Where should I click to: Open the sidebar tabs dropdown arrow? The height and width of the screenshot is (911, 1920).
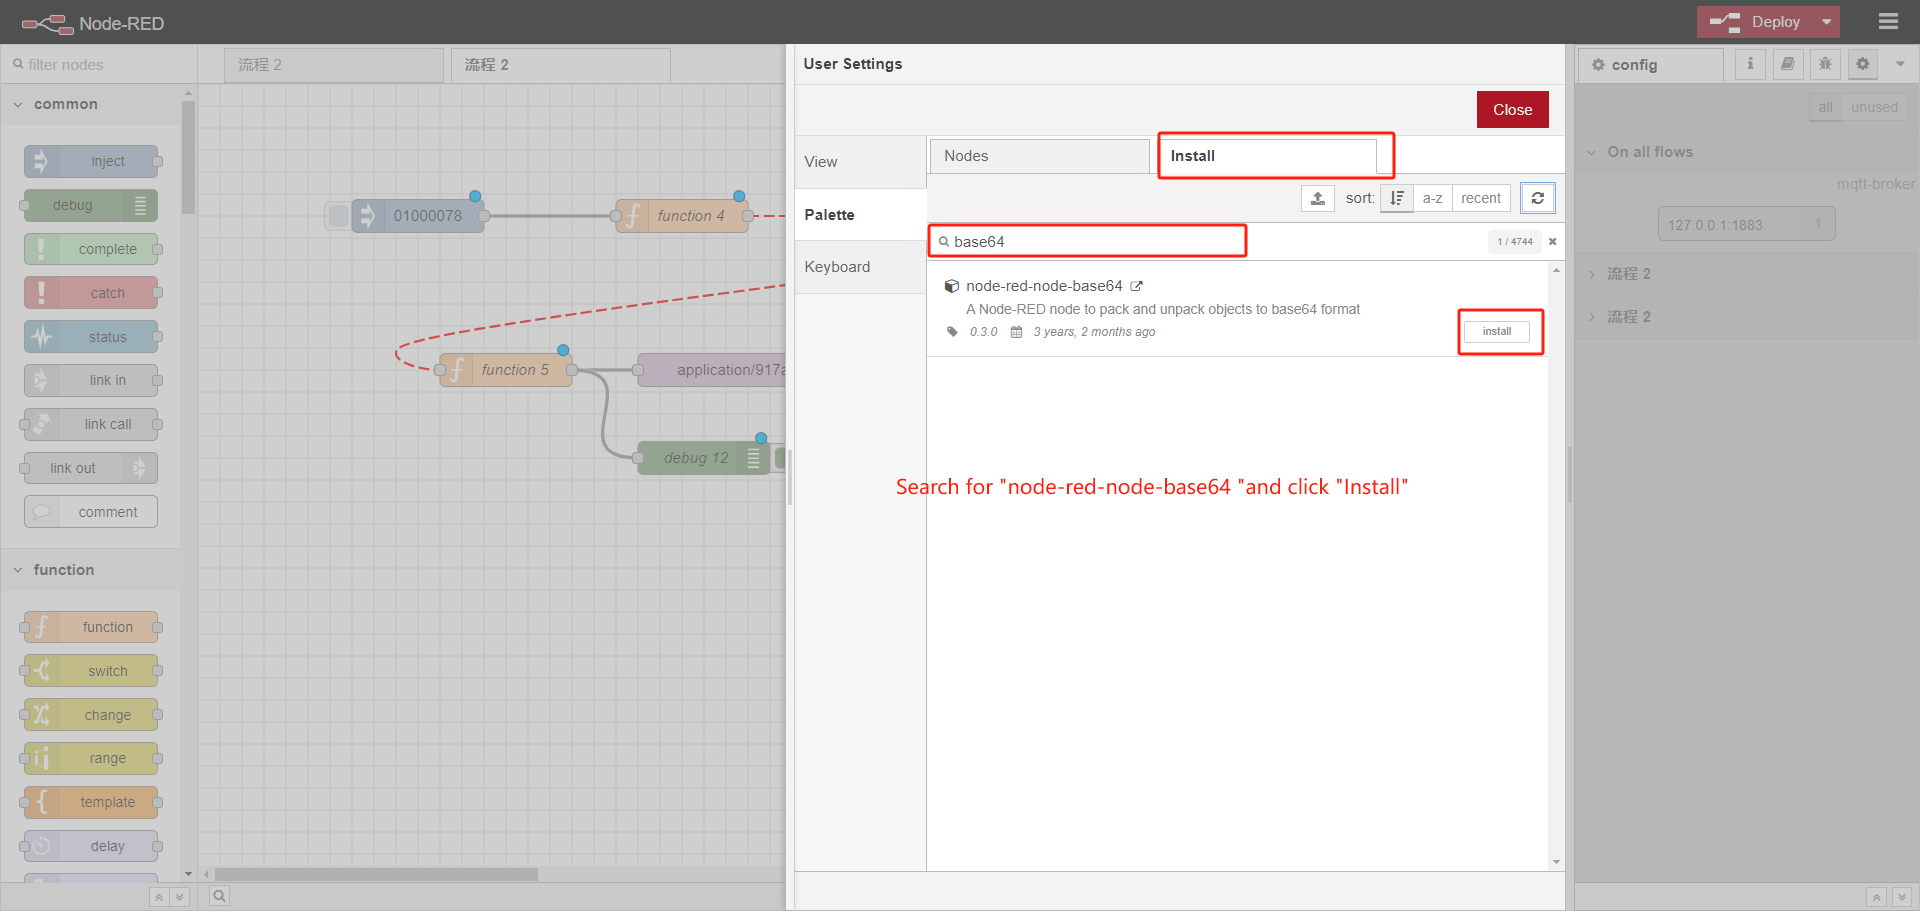click(1900, 64)
